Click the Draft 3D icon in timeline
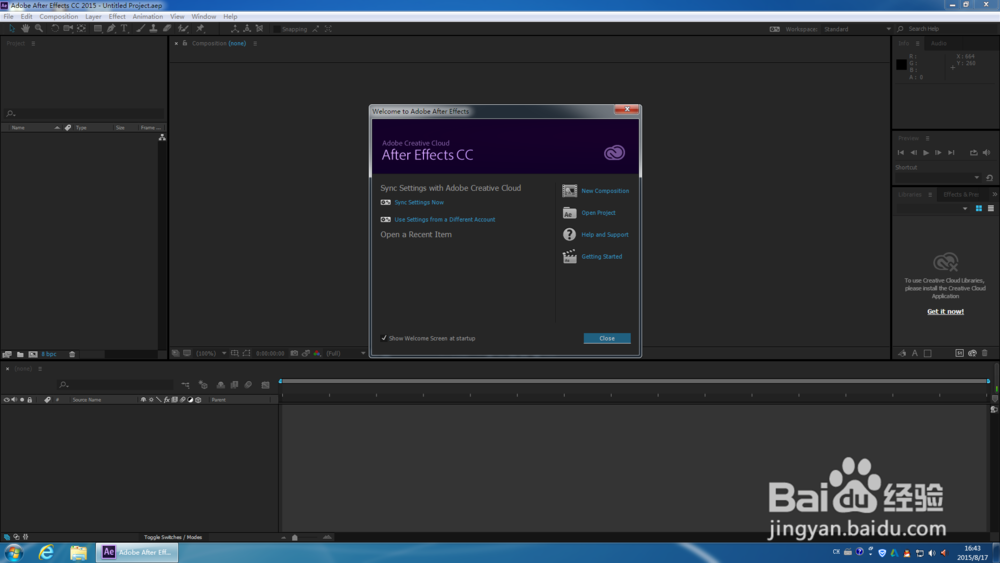Screen dimensions: 1000x563 point(203,385)
